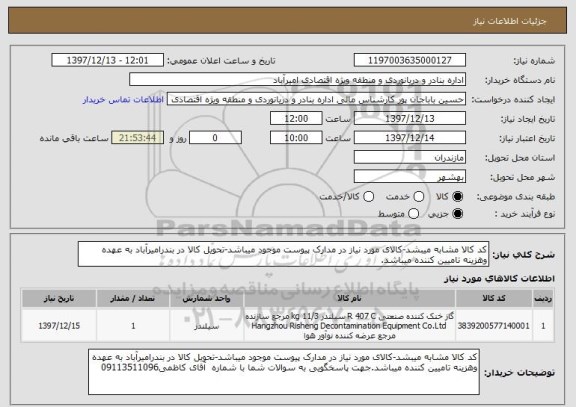Click the public announcement date field 1397/12/13 - 12:01
Viewport: 576px width, 407px height.
(x=108, y=60)
